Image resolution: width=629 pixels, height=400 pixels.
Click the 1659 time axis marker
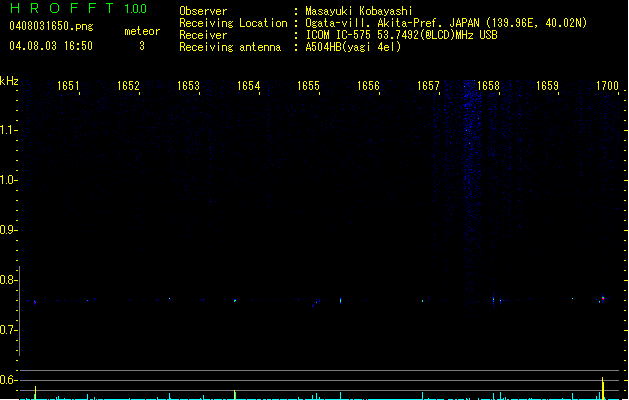(548, 86)
